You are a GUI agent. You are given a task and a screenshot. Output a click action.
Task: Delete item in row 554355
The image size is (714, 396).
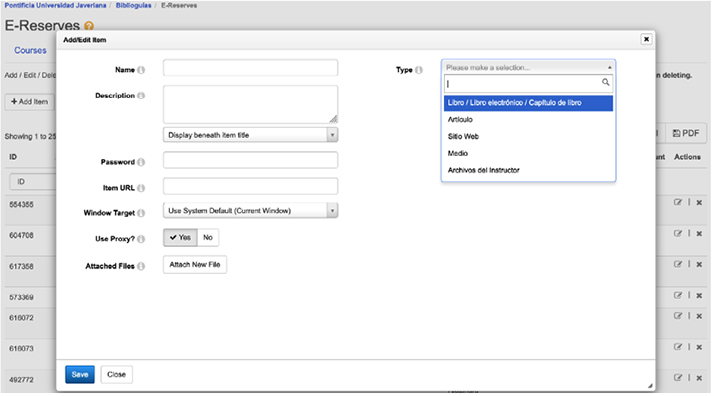pos(699,203)
